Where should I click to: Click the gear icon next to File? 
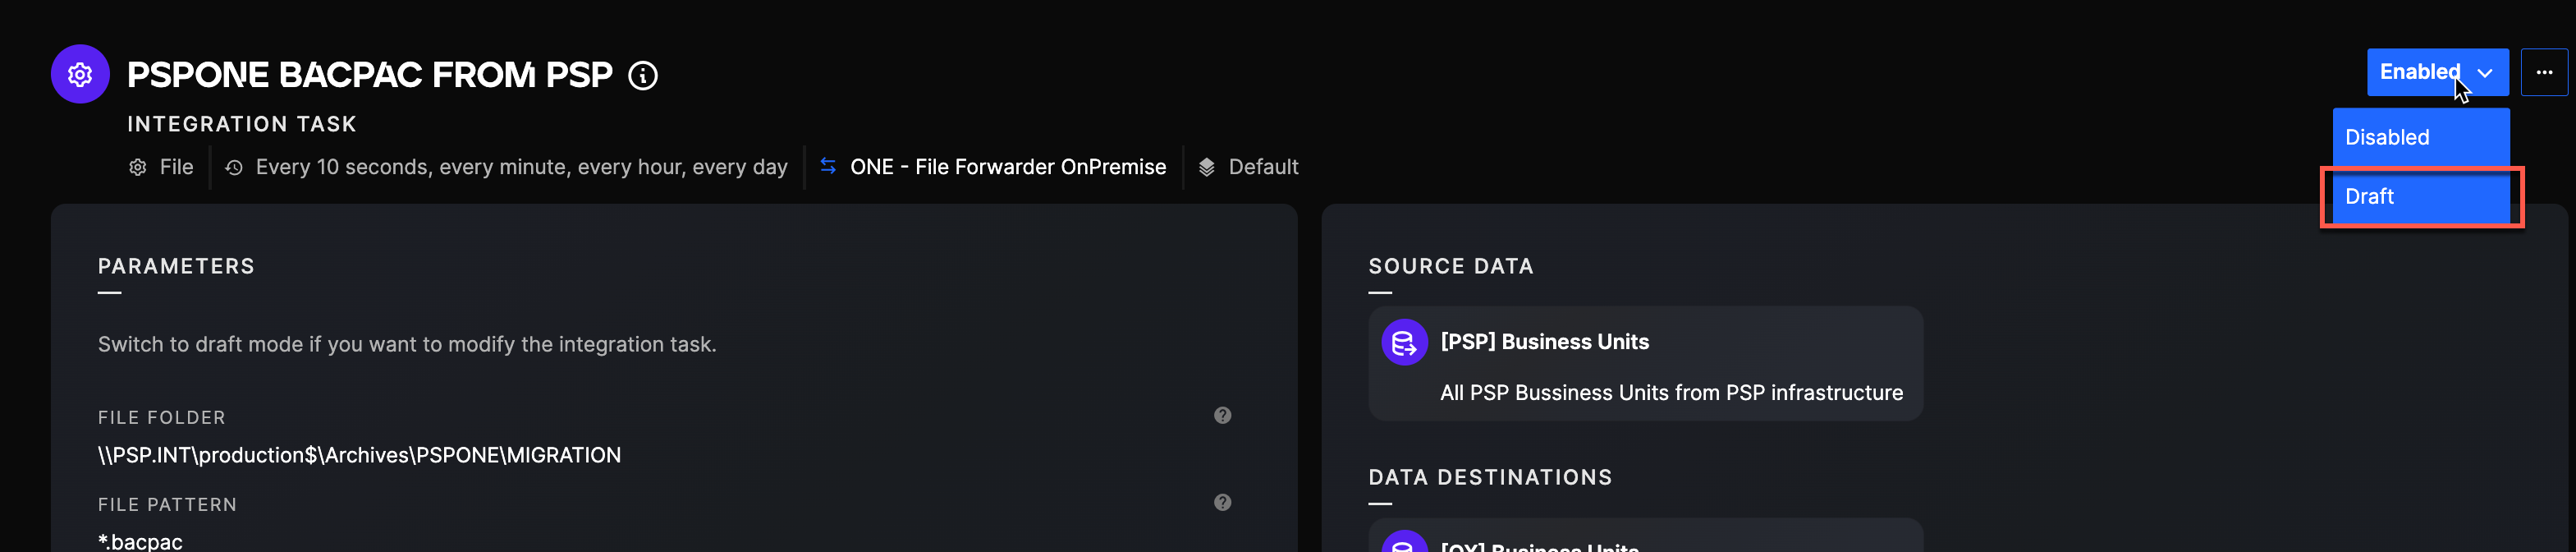pyautogui.click(x=138, y=167)
